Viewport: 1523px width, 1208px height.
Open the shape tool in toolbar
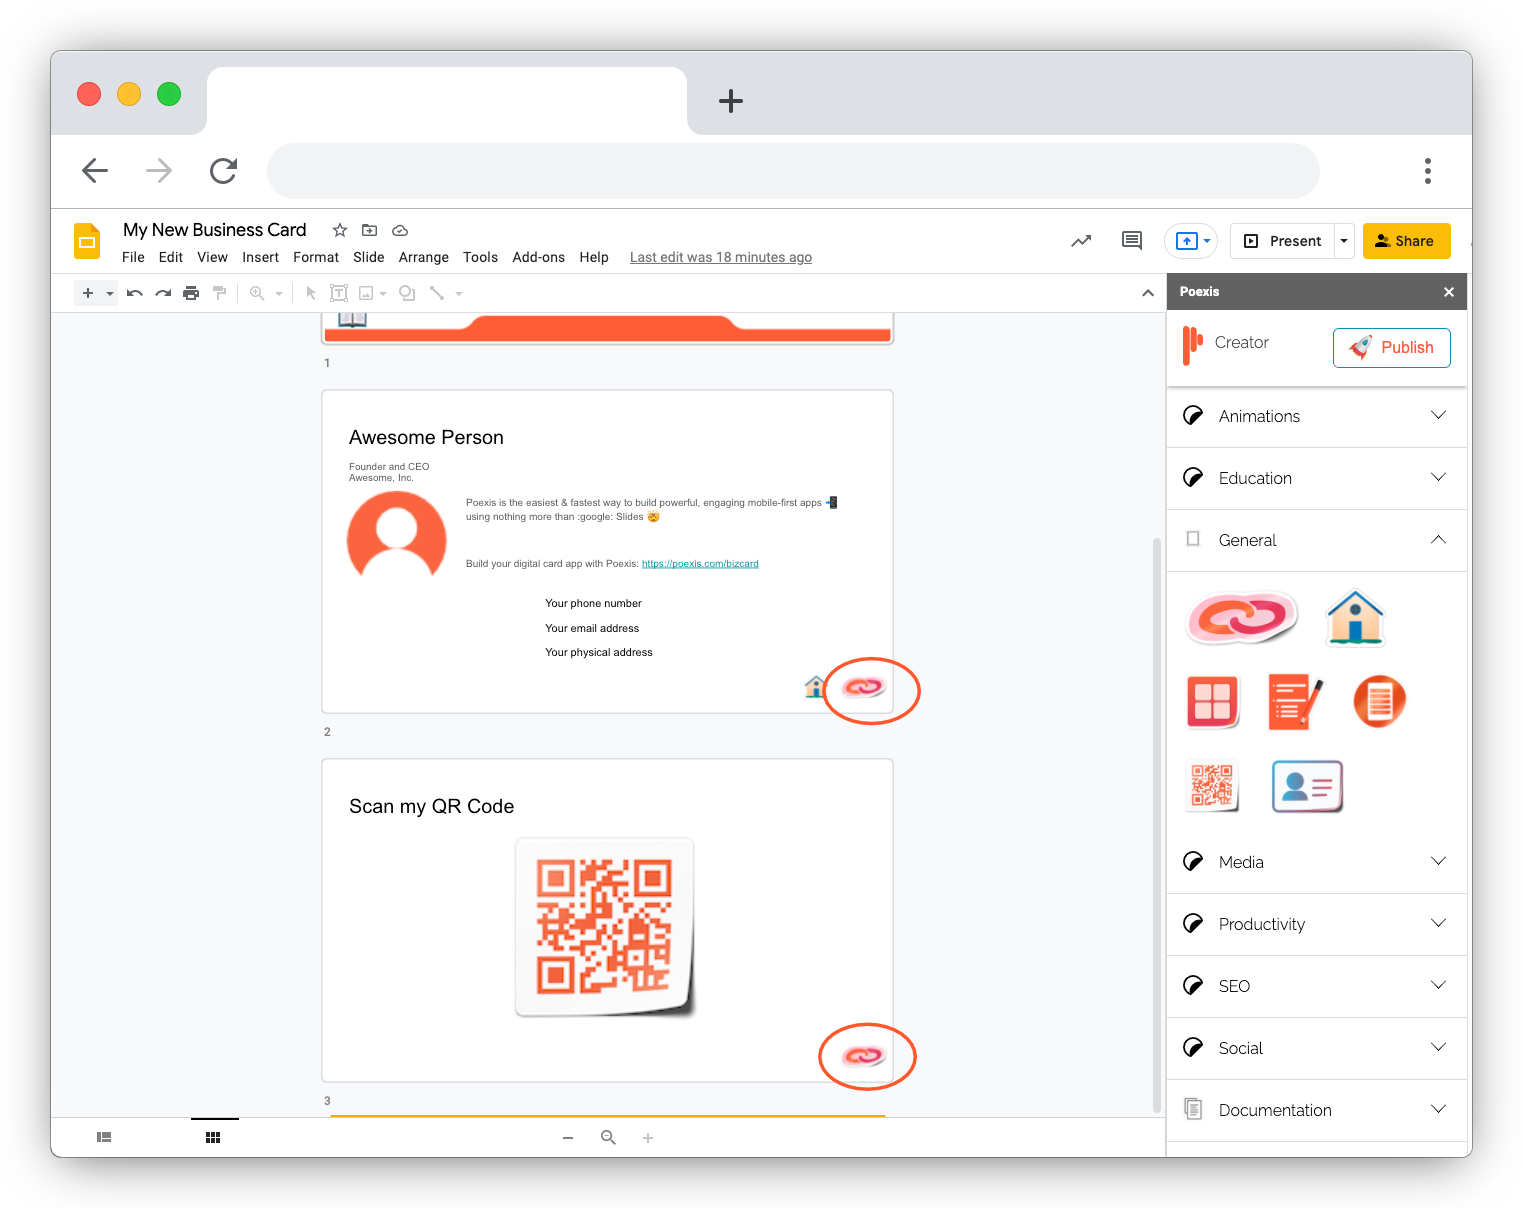tap(407, 293)
